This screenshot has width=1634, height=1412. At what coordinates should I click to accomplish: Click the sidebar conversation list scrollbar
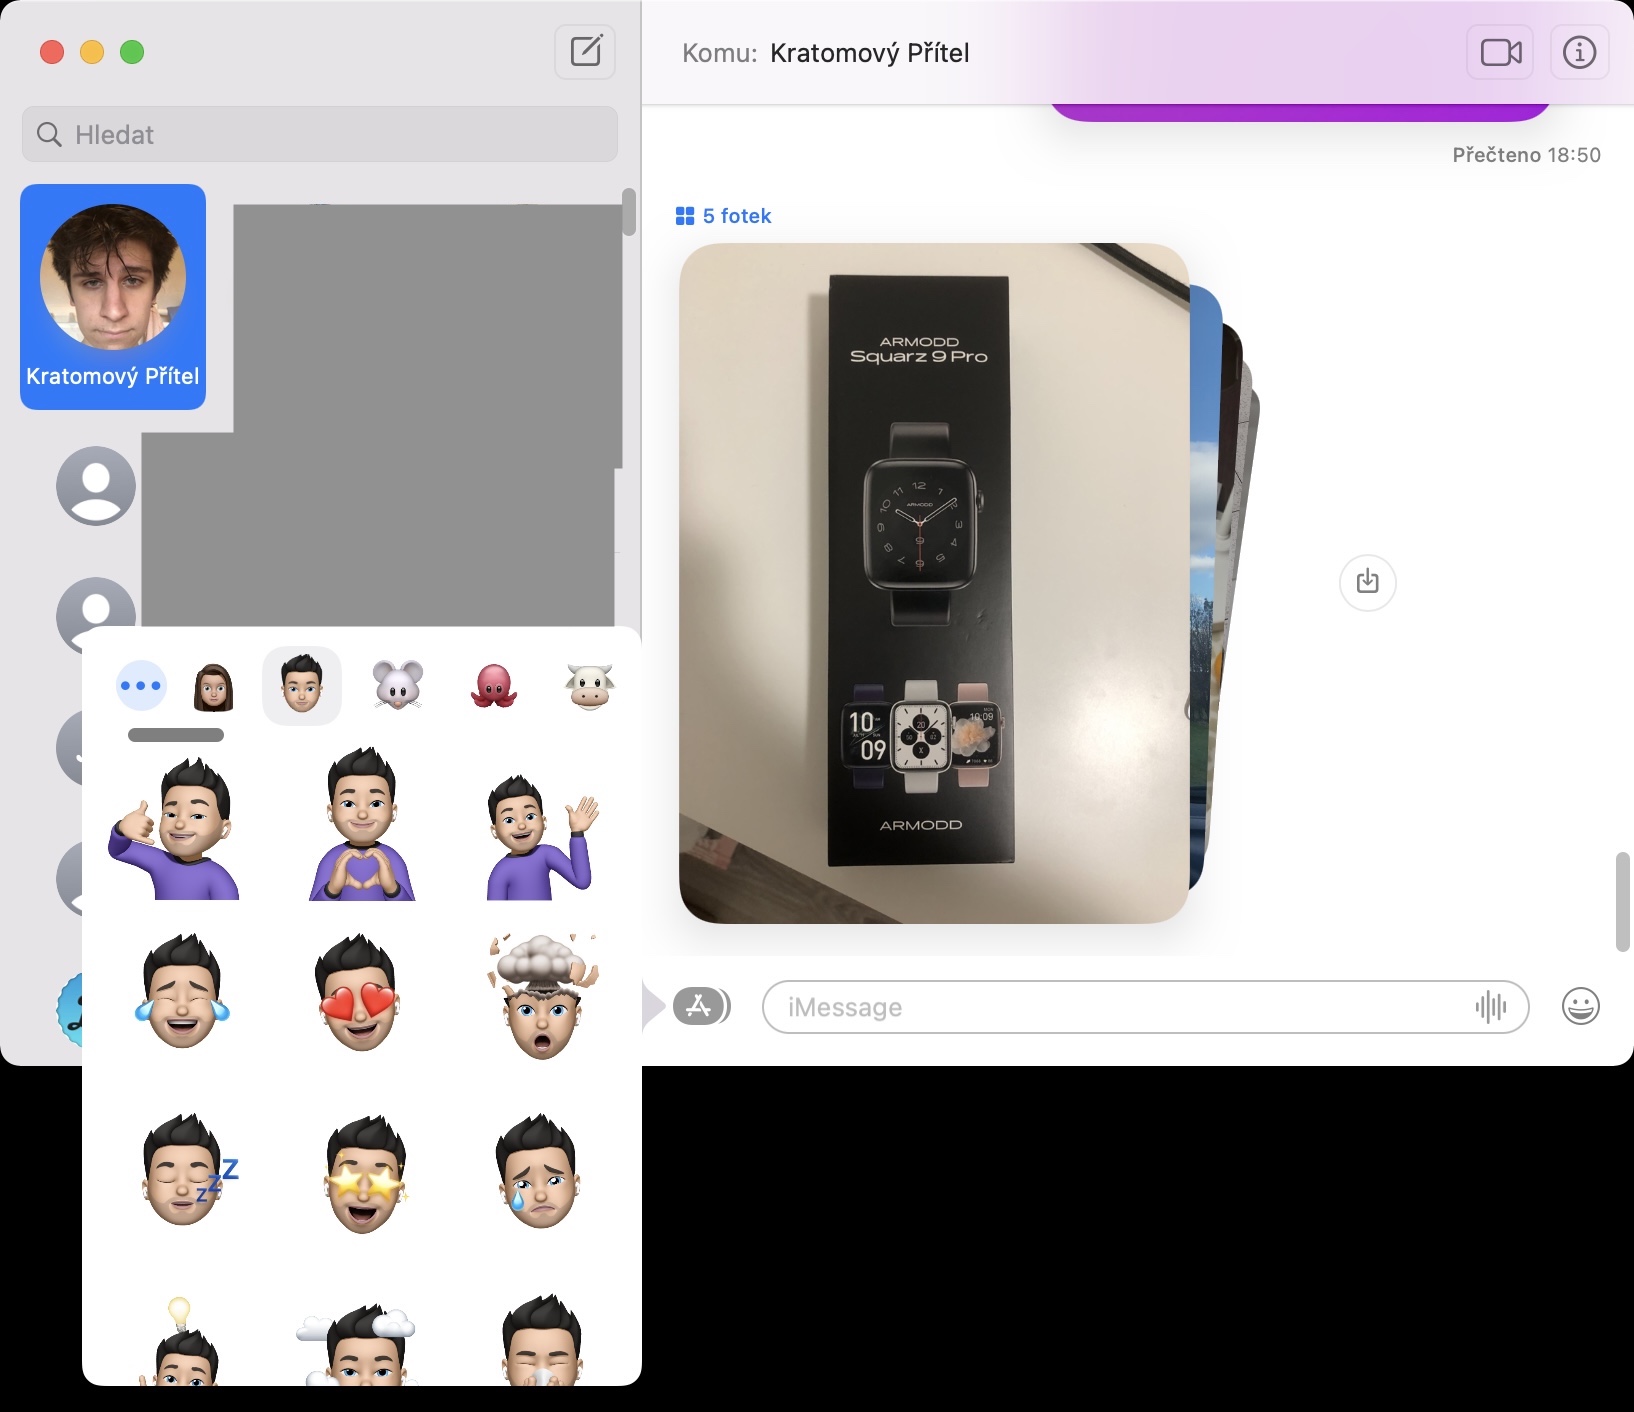coord(628,212)
